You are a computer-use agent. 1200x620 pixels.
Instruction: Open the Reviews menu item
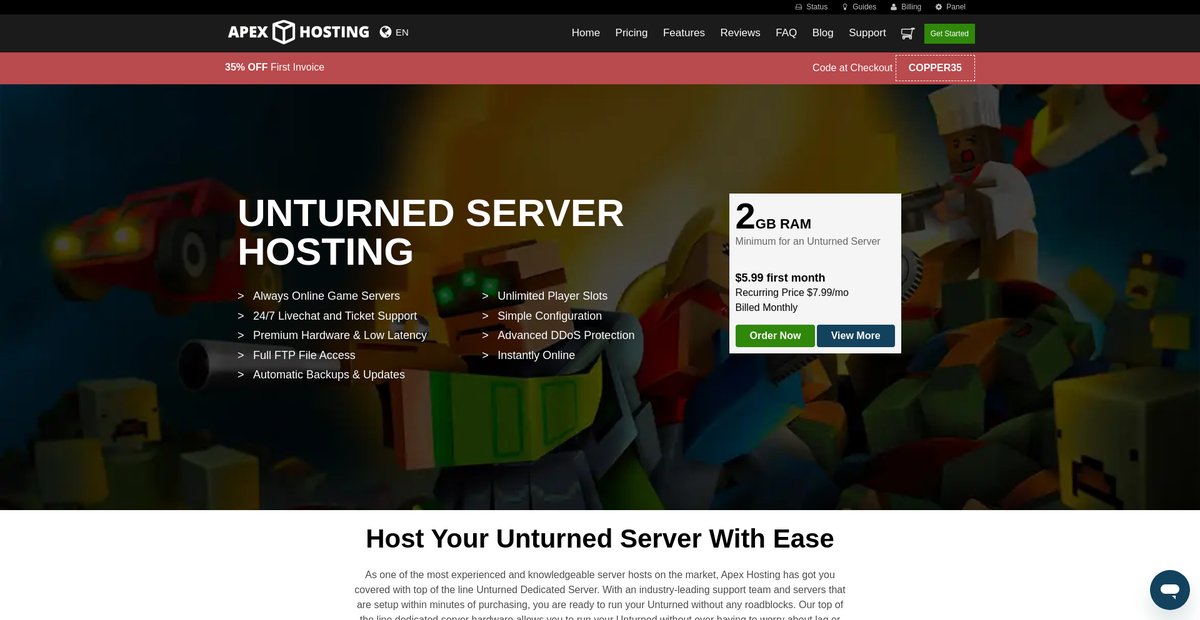coord(740,33)
